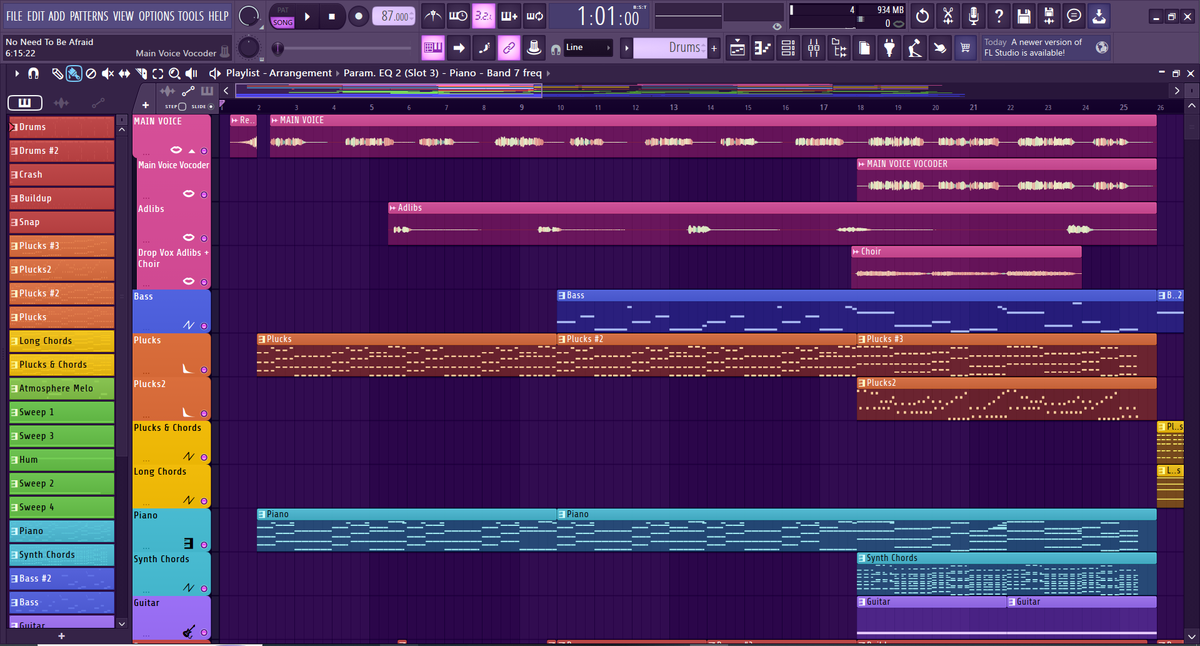The image size is (1200, 646).
Task: Mute the Bass track via its dot
Action: [204, 326]
